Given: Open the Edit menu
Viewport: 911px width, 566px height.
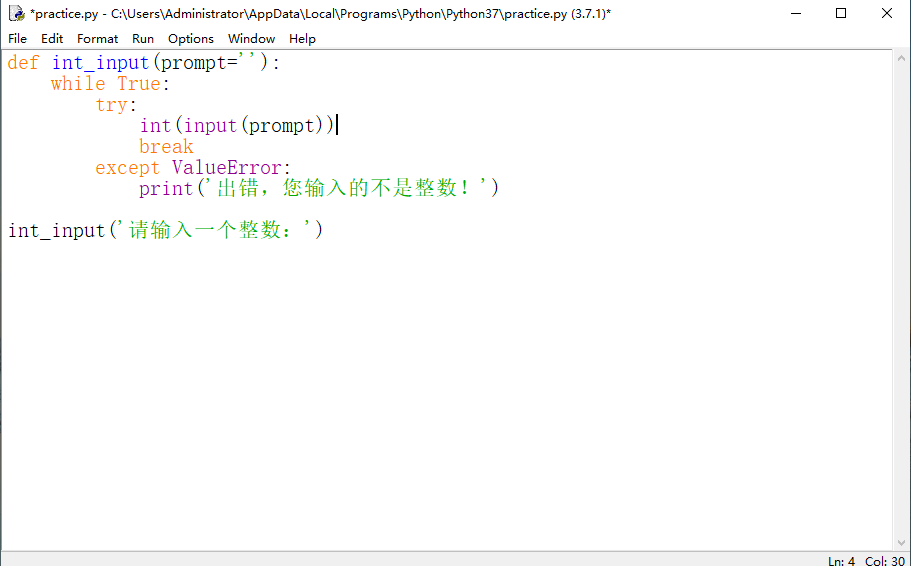Looking at the screenshot, I should tap(52, 39).
